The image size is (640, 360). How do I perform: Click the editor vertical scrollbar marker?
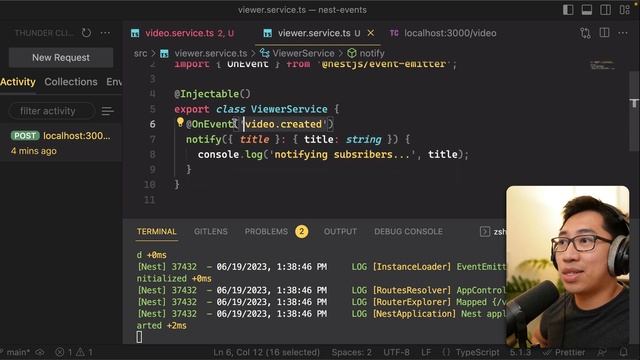(x=633, y=103)
